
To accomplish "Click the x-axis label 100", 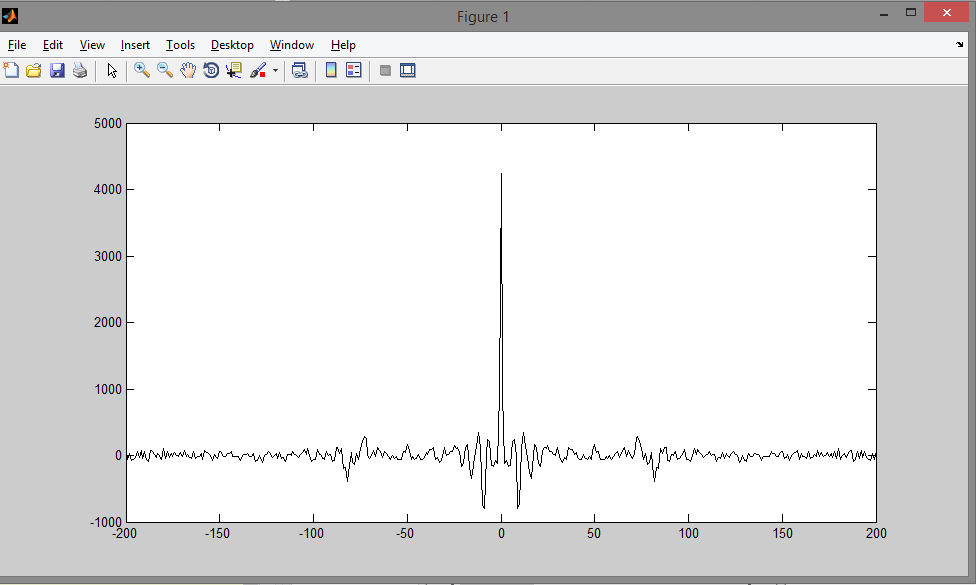I will 688,533.
